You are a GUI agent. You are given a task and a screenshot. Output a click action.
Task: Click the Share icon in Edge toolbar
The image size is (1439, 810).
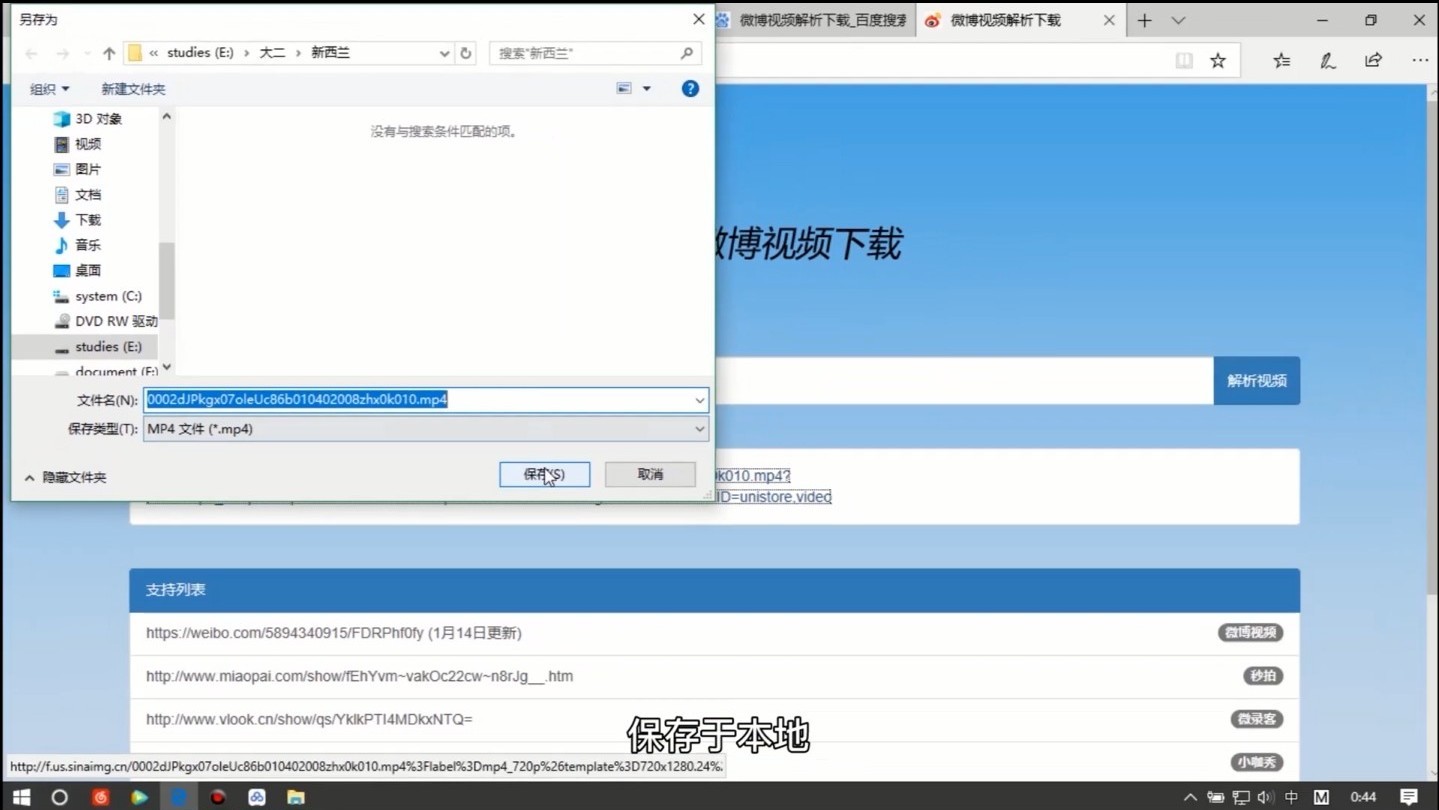[x=1372, y=60]
